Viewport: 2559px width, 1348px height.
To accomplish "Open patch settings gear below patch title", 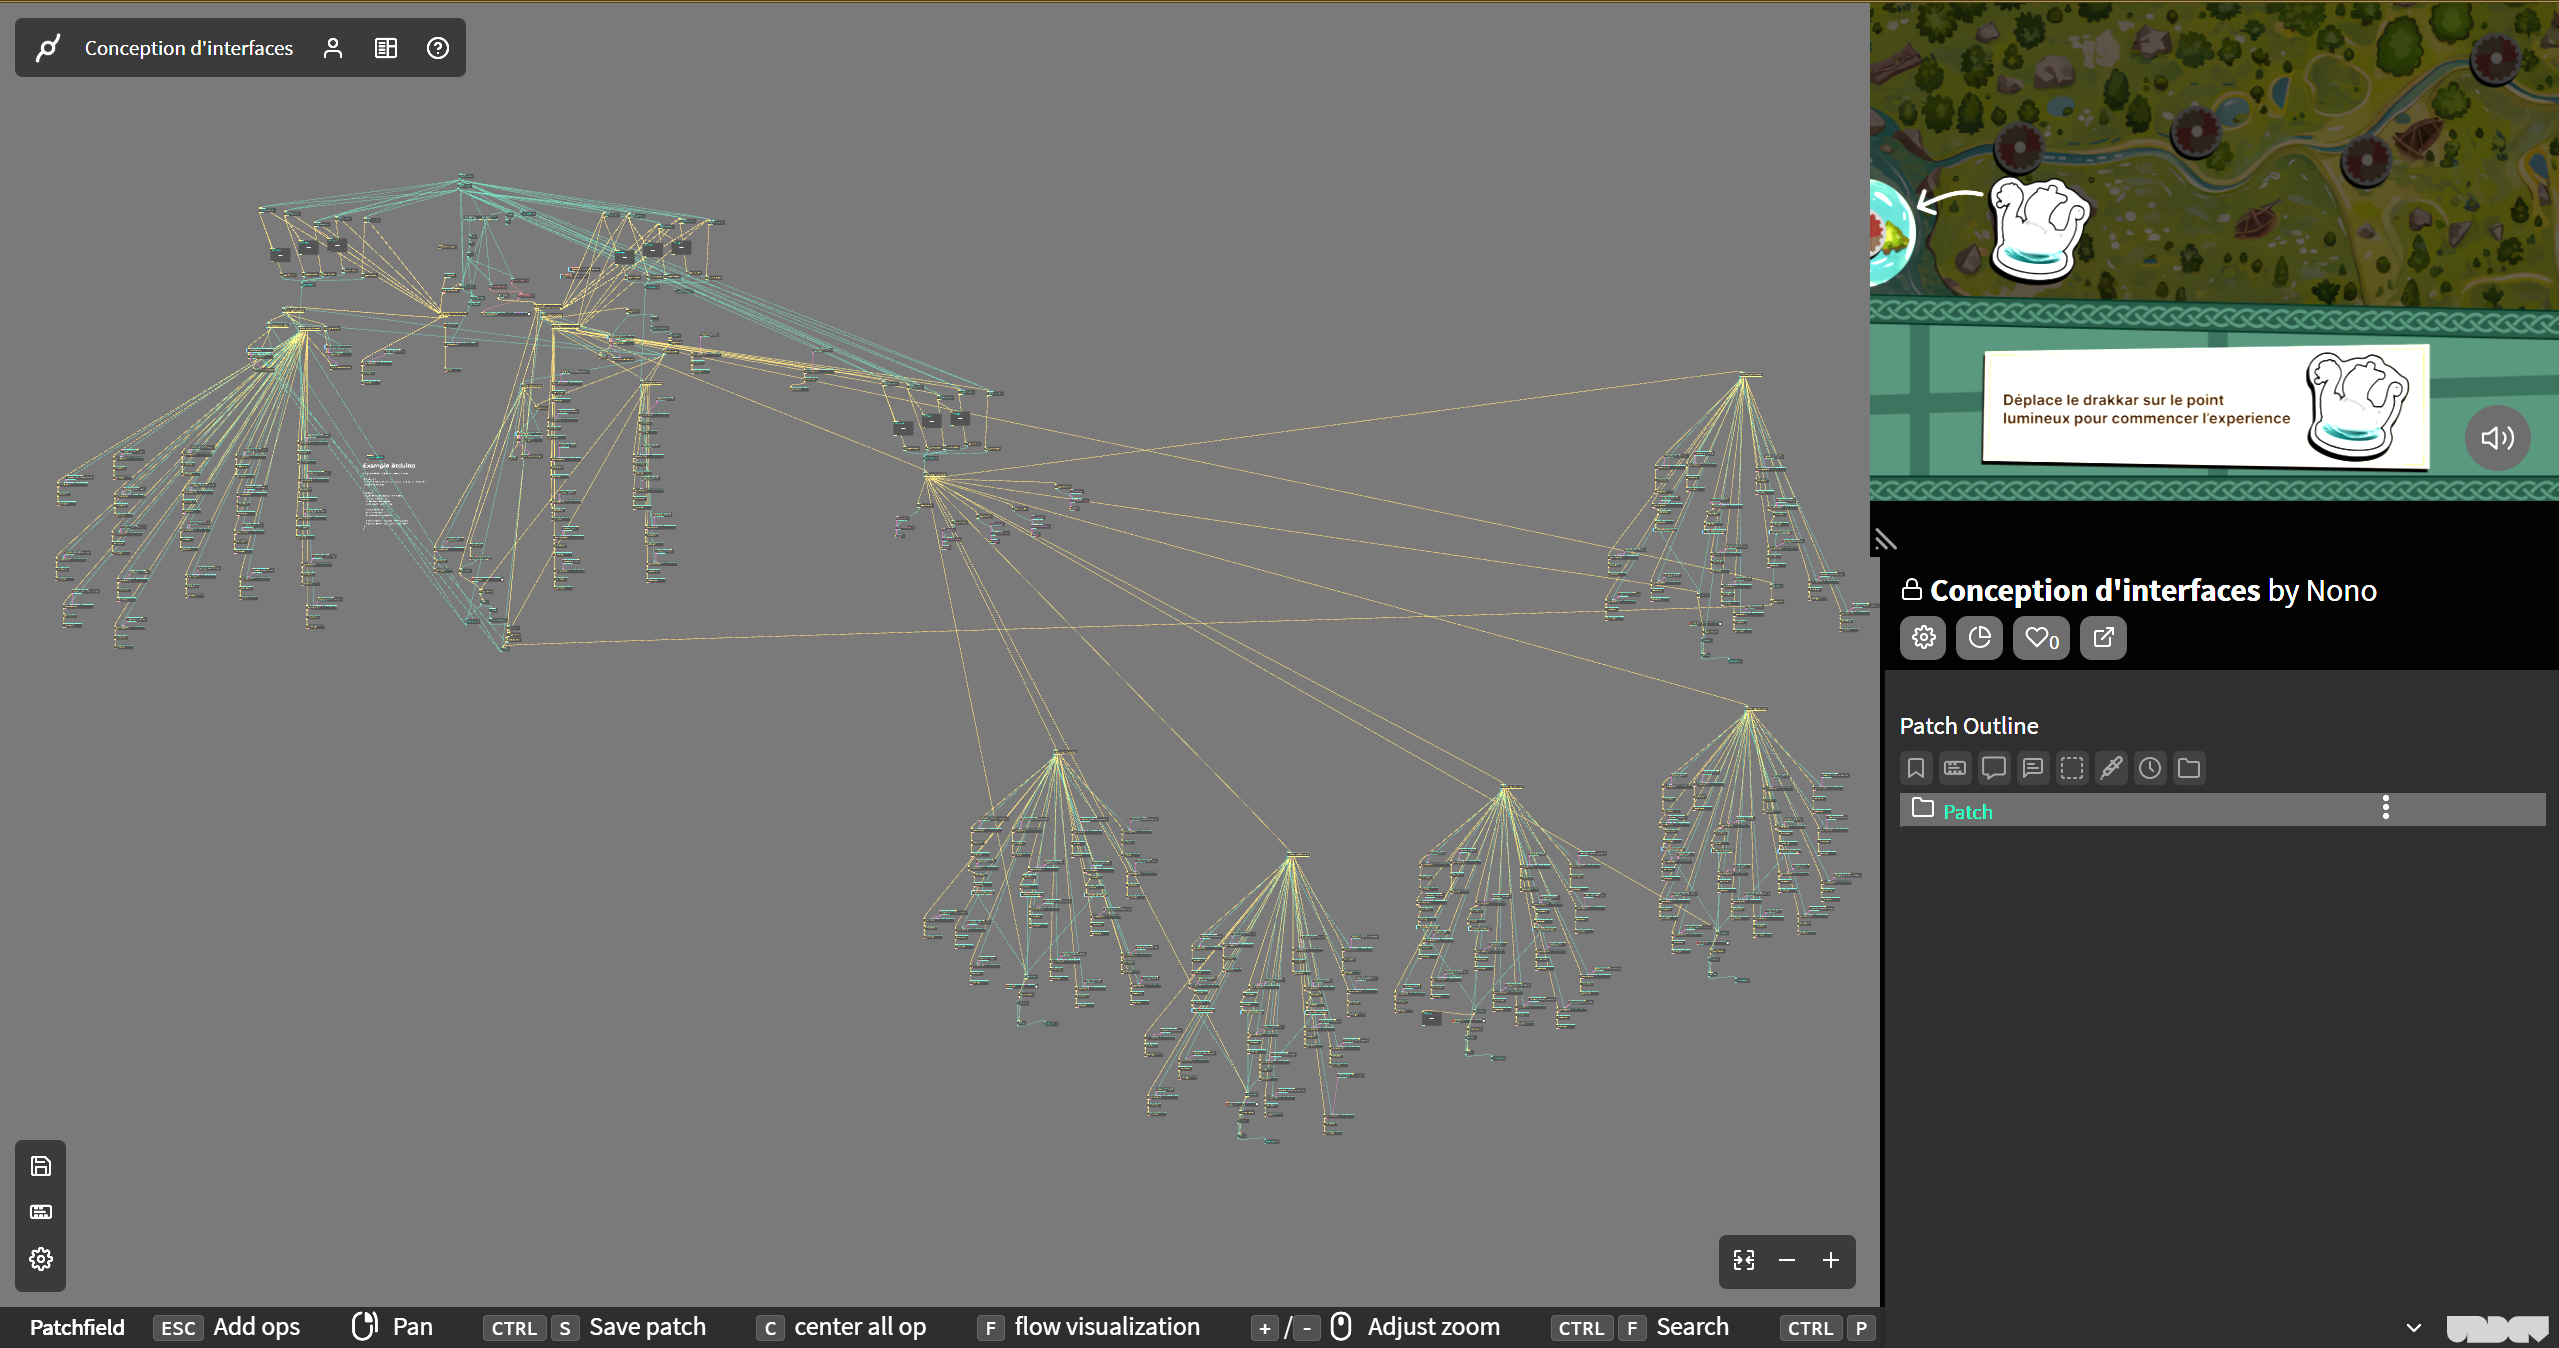I will (1923, 638).
